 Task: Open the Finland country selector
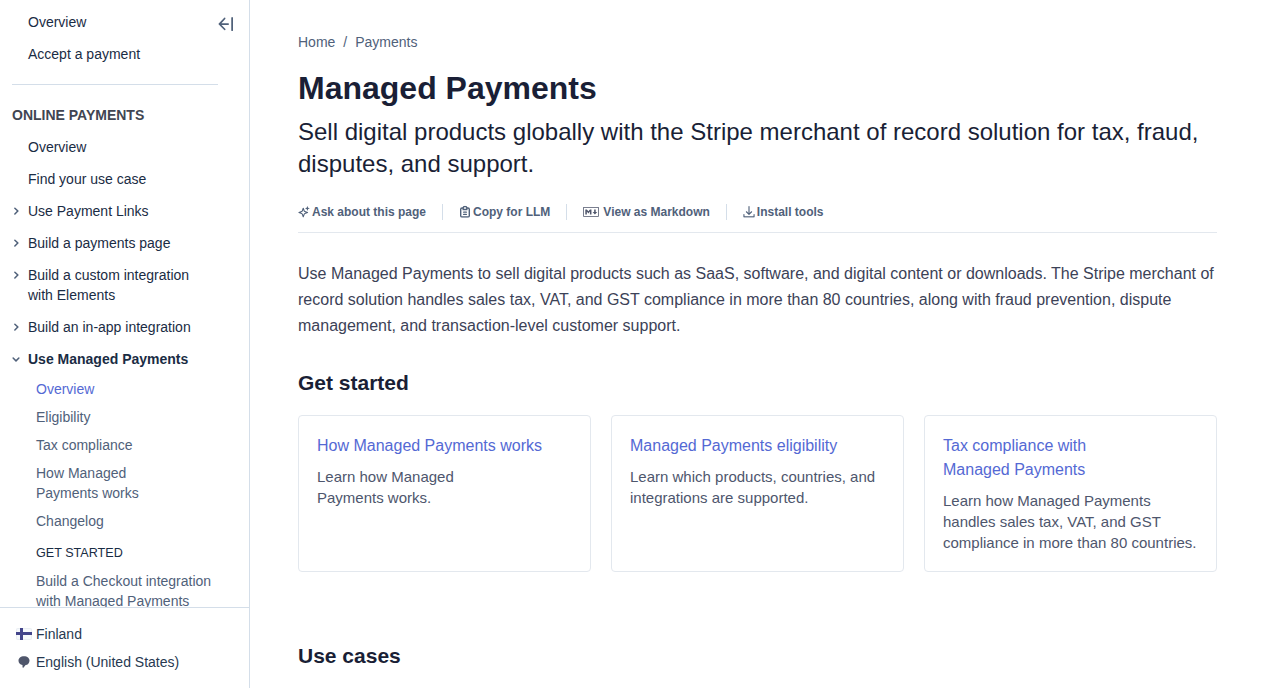(x=50, y=634)
